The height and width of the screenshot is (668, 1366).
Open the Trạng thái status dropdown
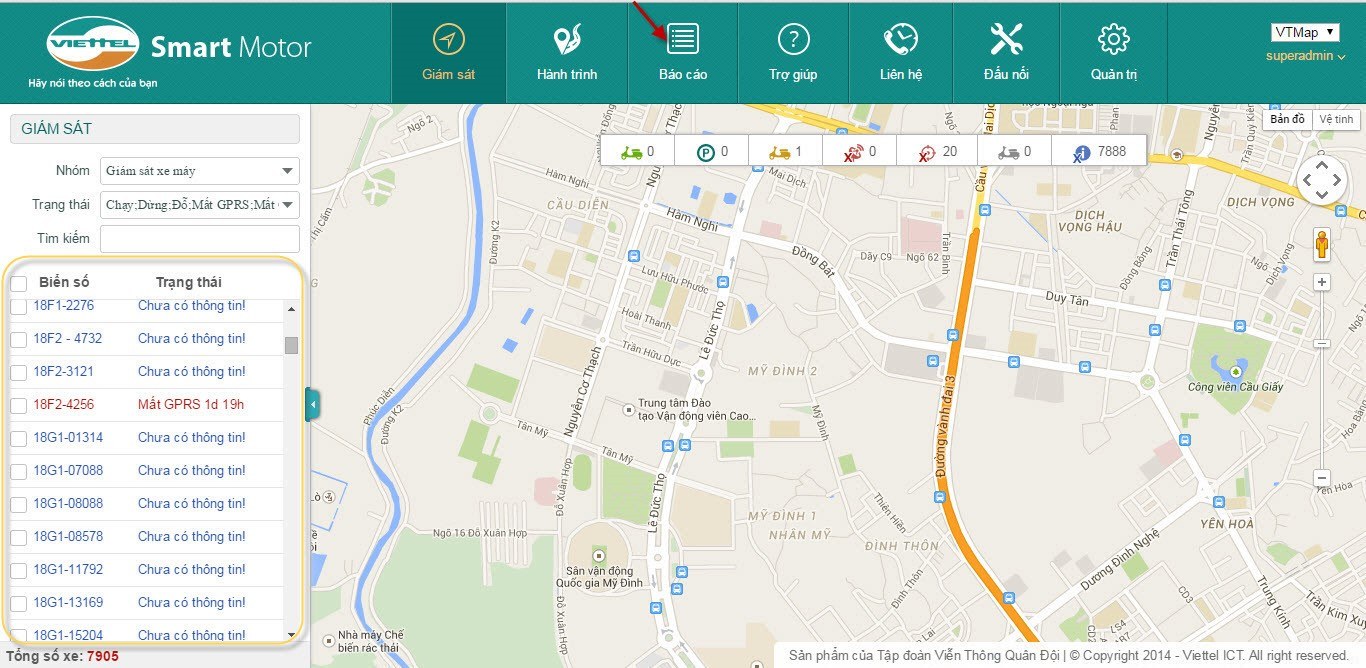[x=200, y=205]
